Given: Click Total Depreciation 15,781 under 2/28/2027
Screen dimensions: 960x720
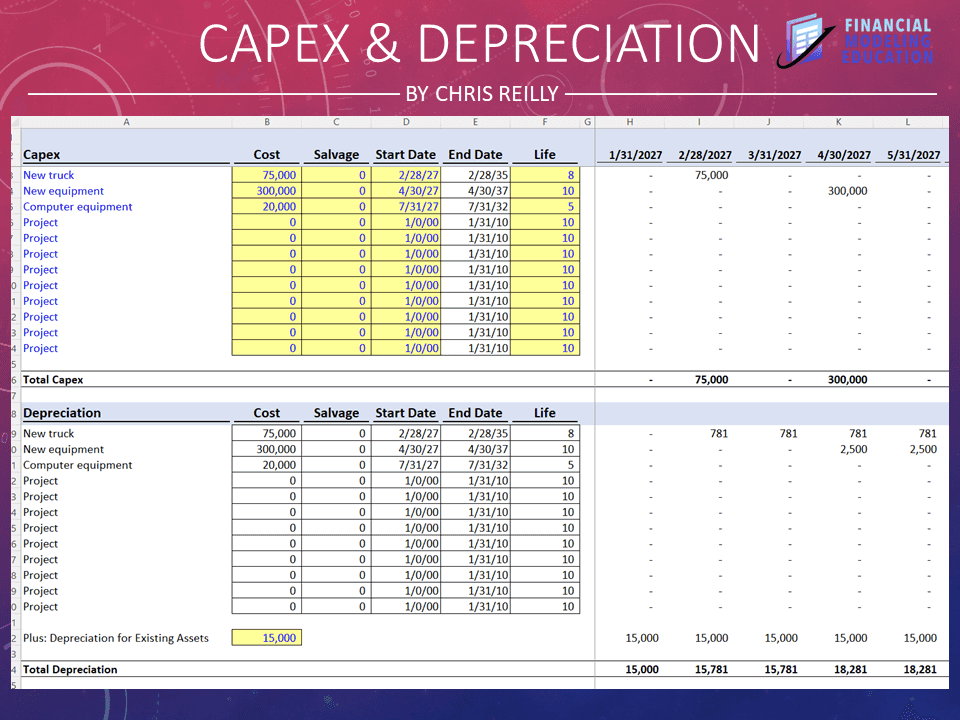Looking at the screenshot, I should (x=711, y=670).
